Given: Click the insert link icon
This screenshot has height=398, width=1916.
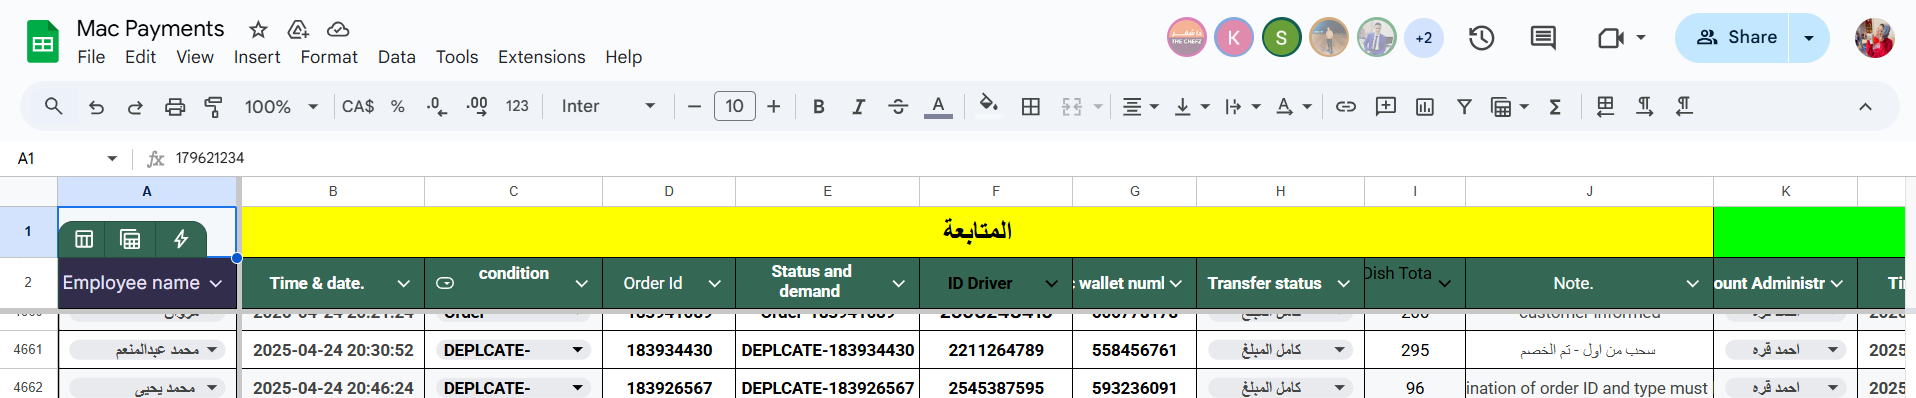Looking at the screenshot, I should click(x=1346, y=106).
